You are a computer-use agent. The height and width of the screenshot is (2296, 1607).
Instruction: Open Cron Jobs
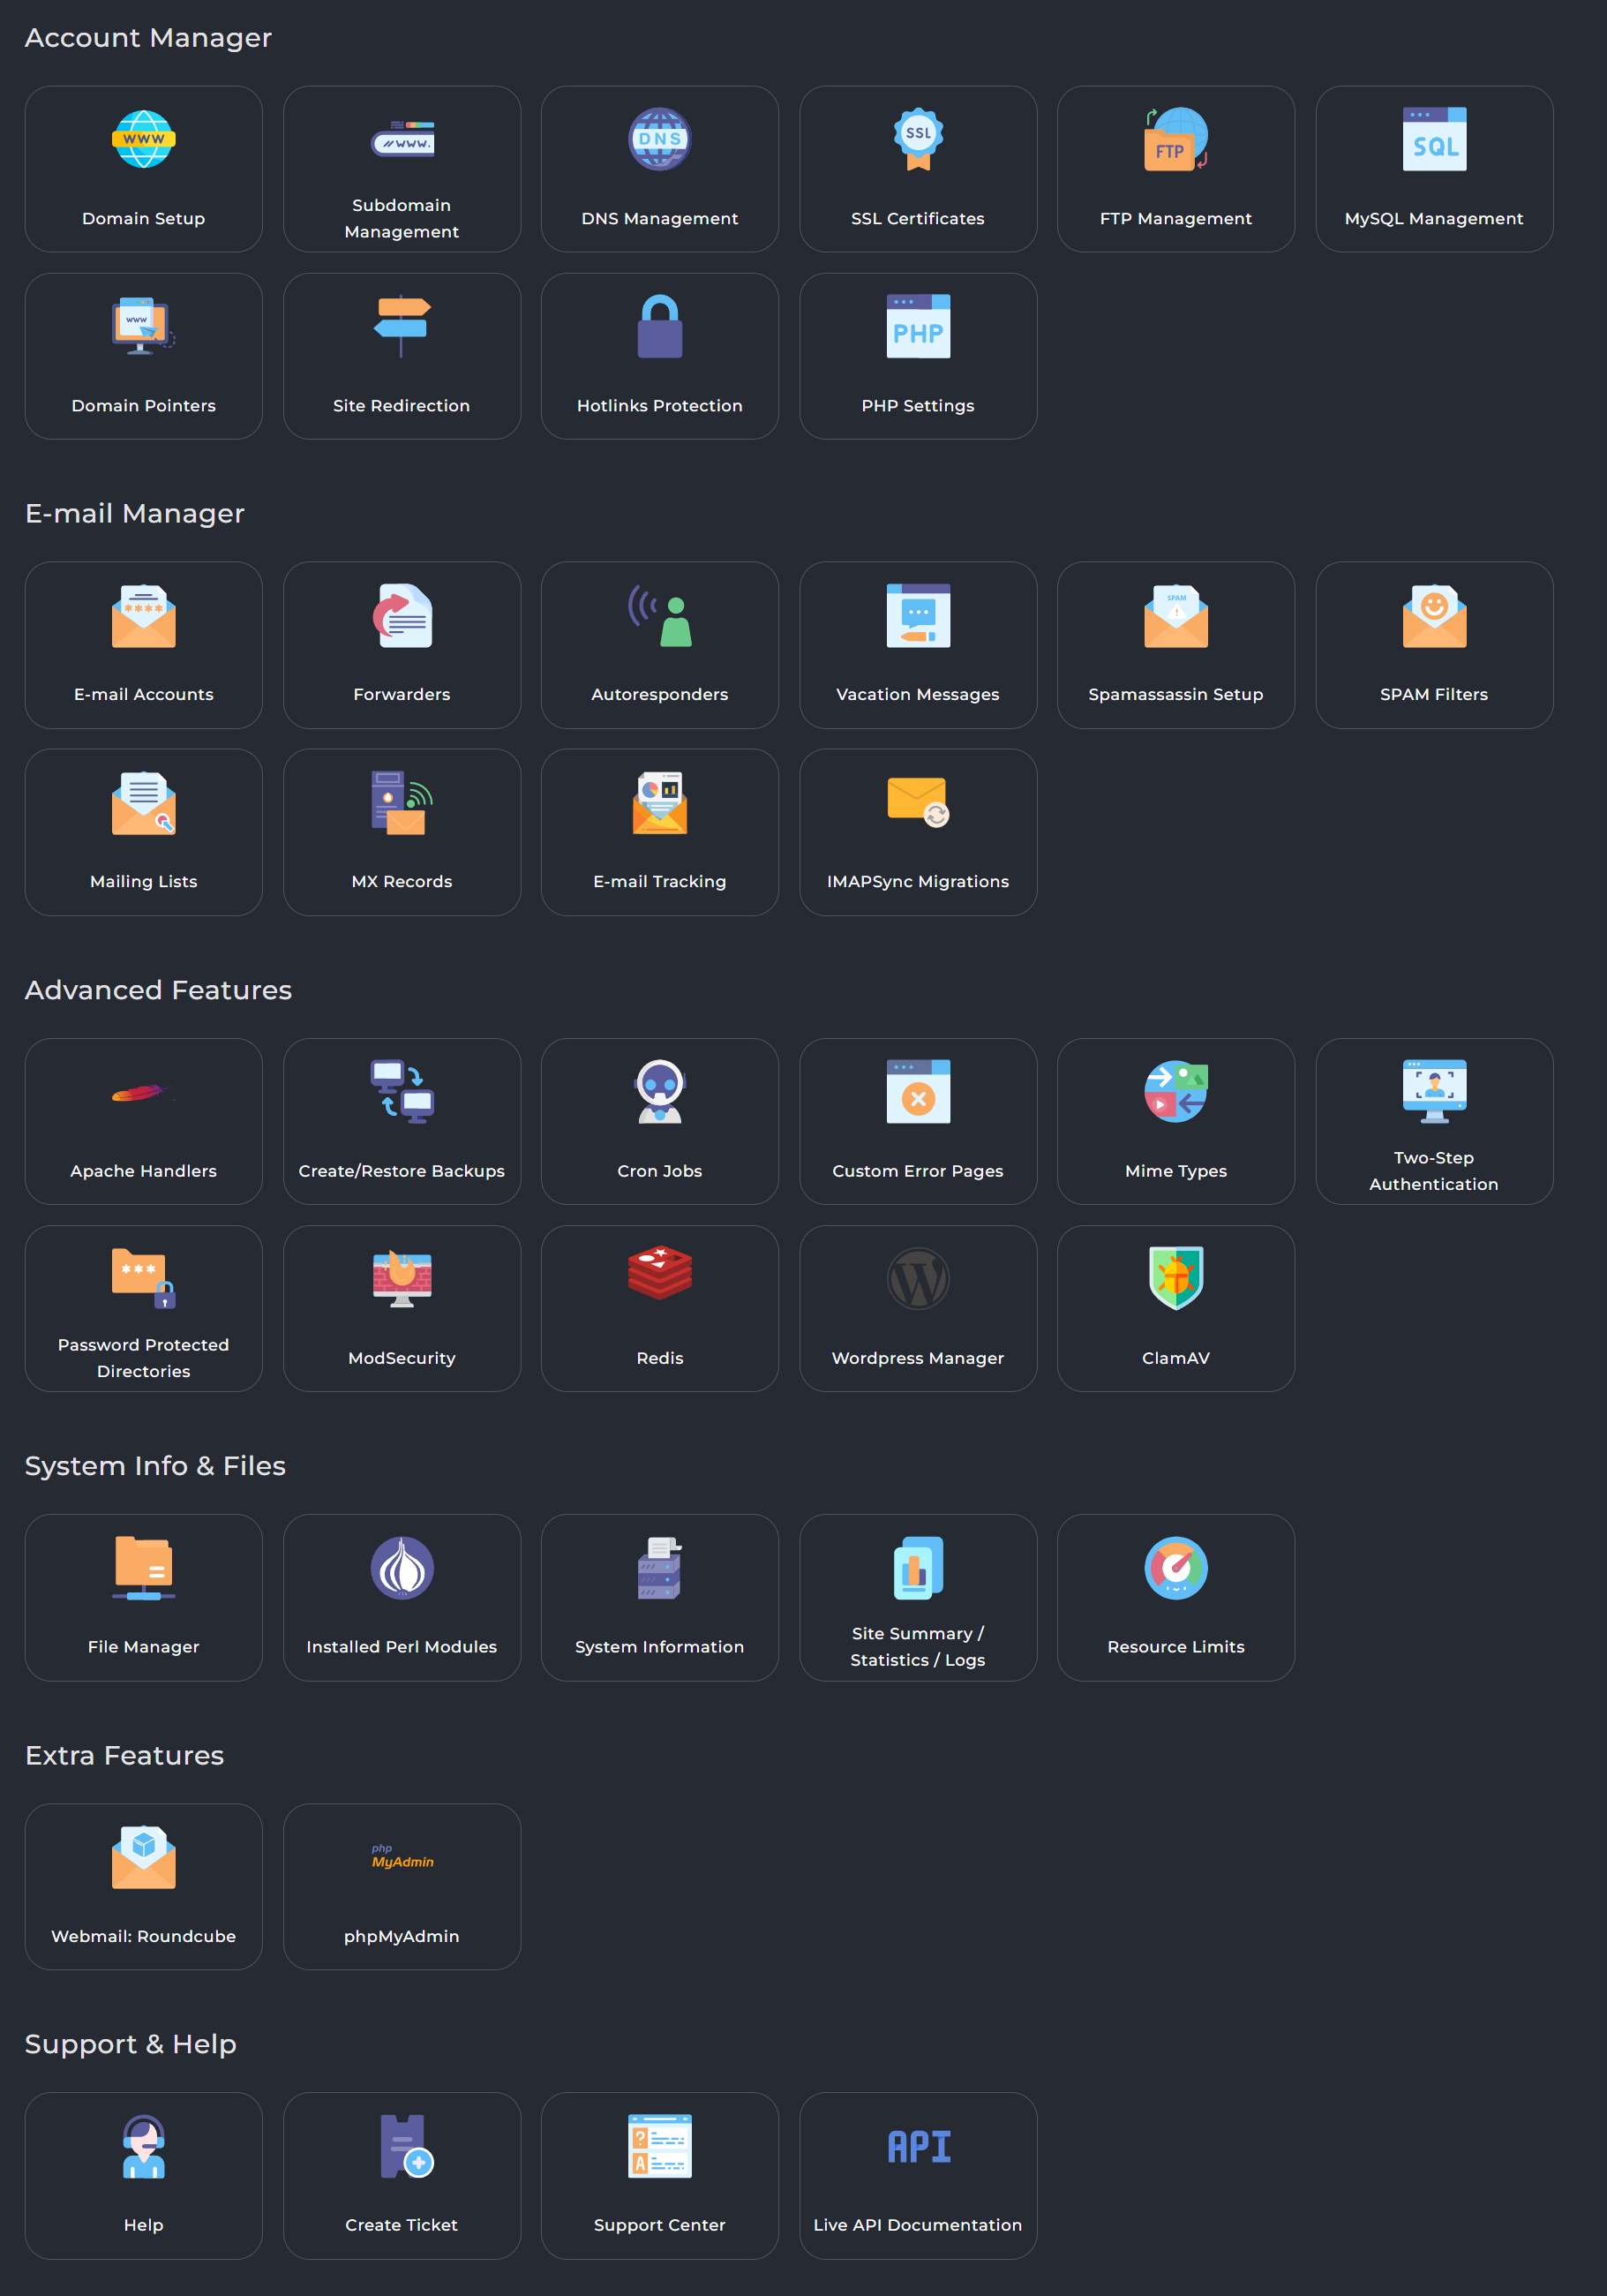click(659, 1121)
